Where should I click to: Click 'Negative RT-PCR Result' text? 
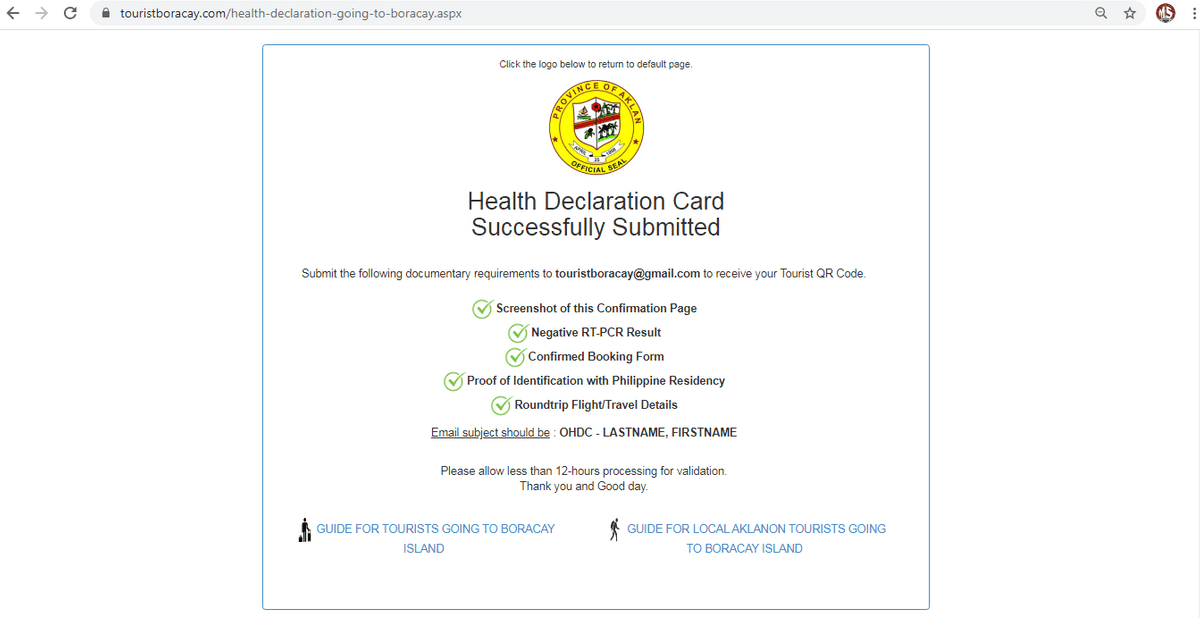[x=596, y=332]
